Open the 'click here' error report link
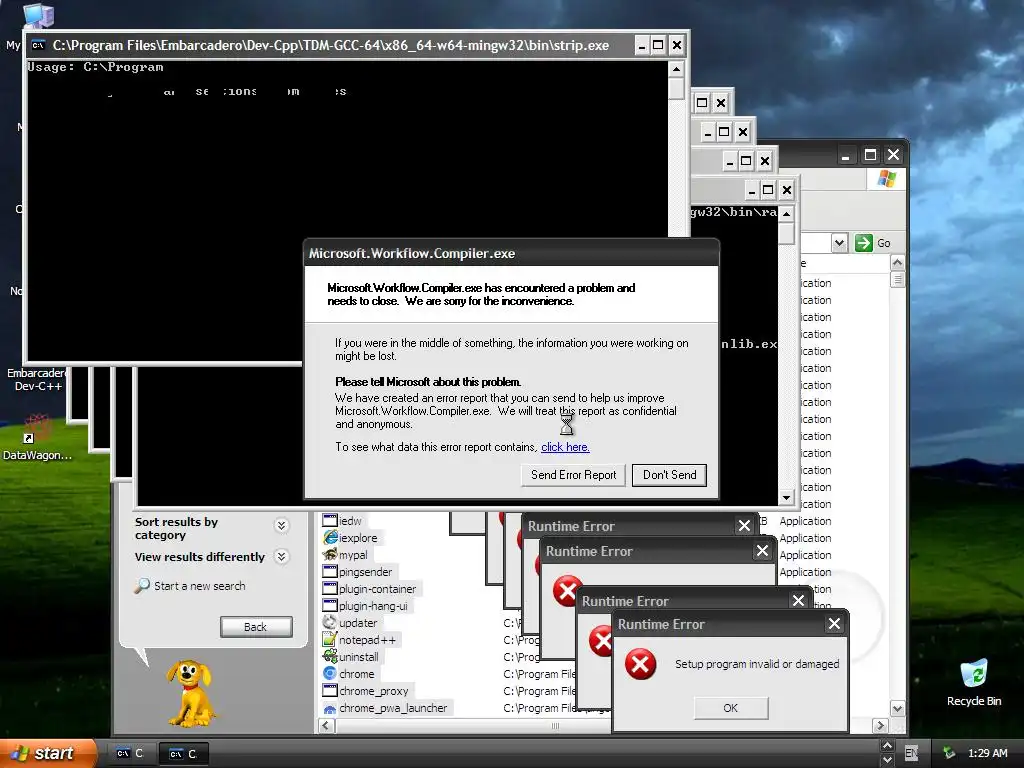 pyautogui.click(x=565, y=447)
